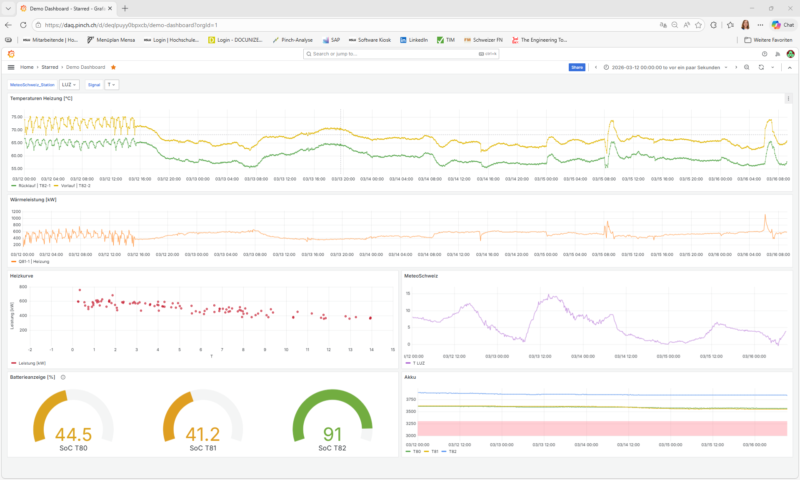Image resolution: width=800 pixels, height=480 pixels.
Task: Zoom out the time range
Action: click(746, 67)
